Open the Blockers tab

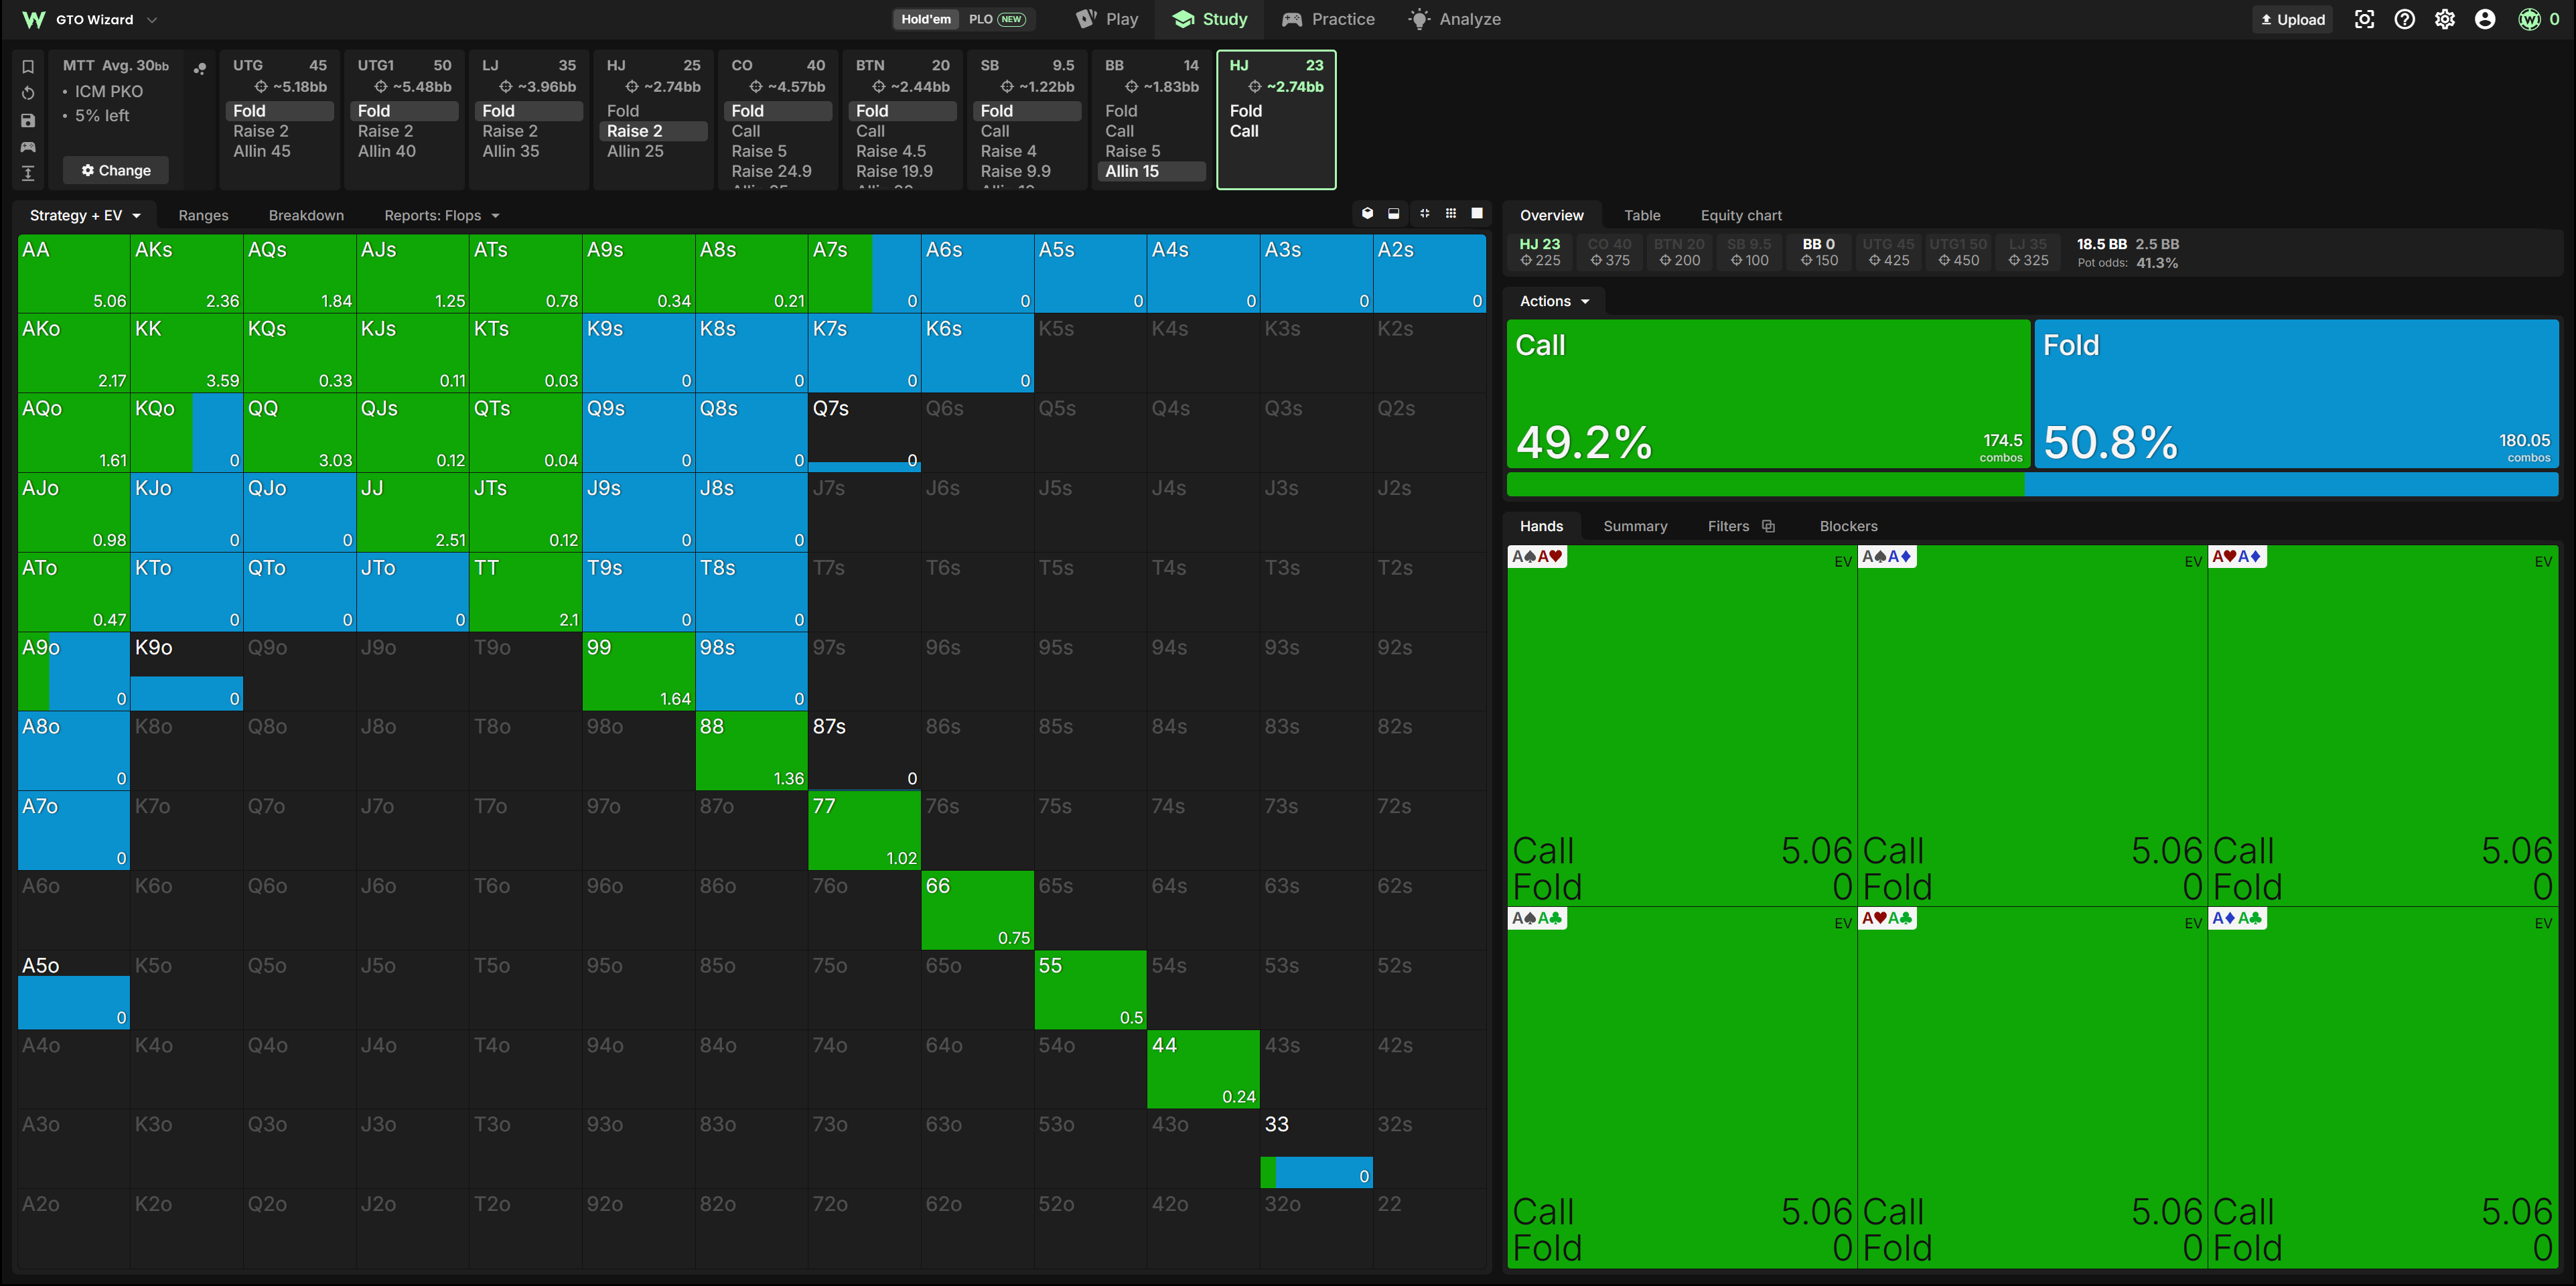tap(1848, 526)
